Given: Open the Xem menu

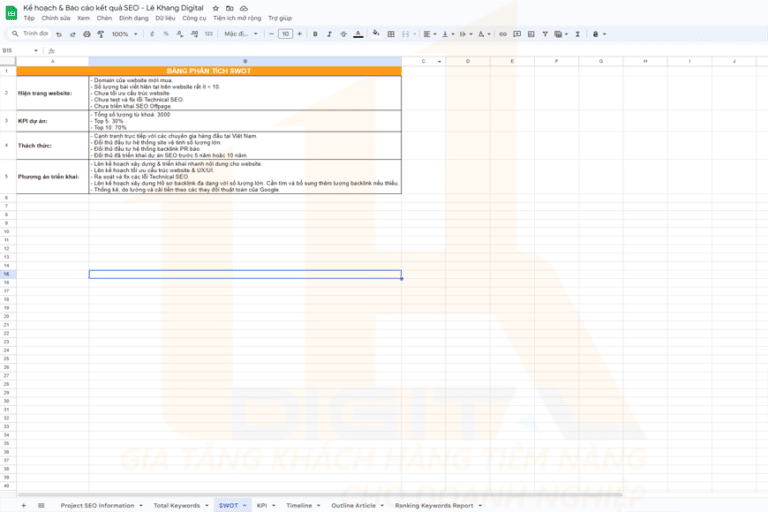Looking at the screenshot, I should [x=83, y=18].
